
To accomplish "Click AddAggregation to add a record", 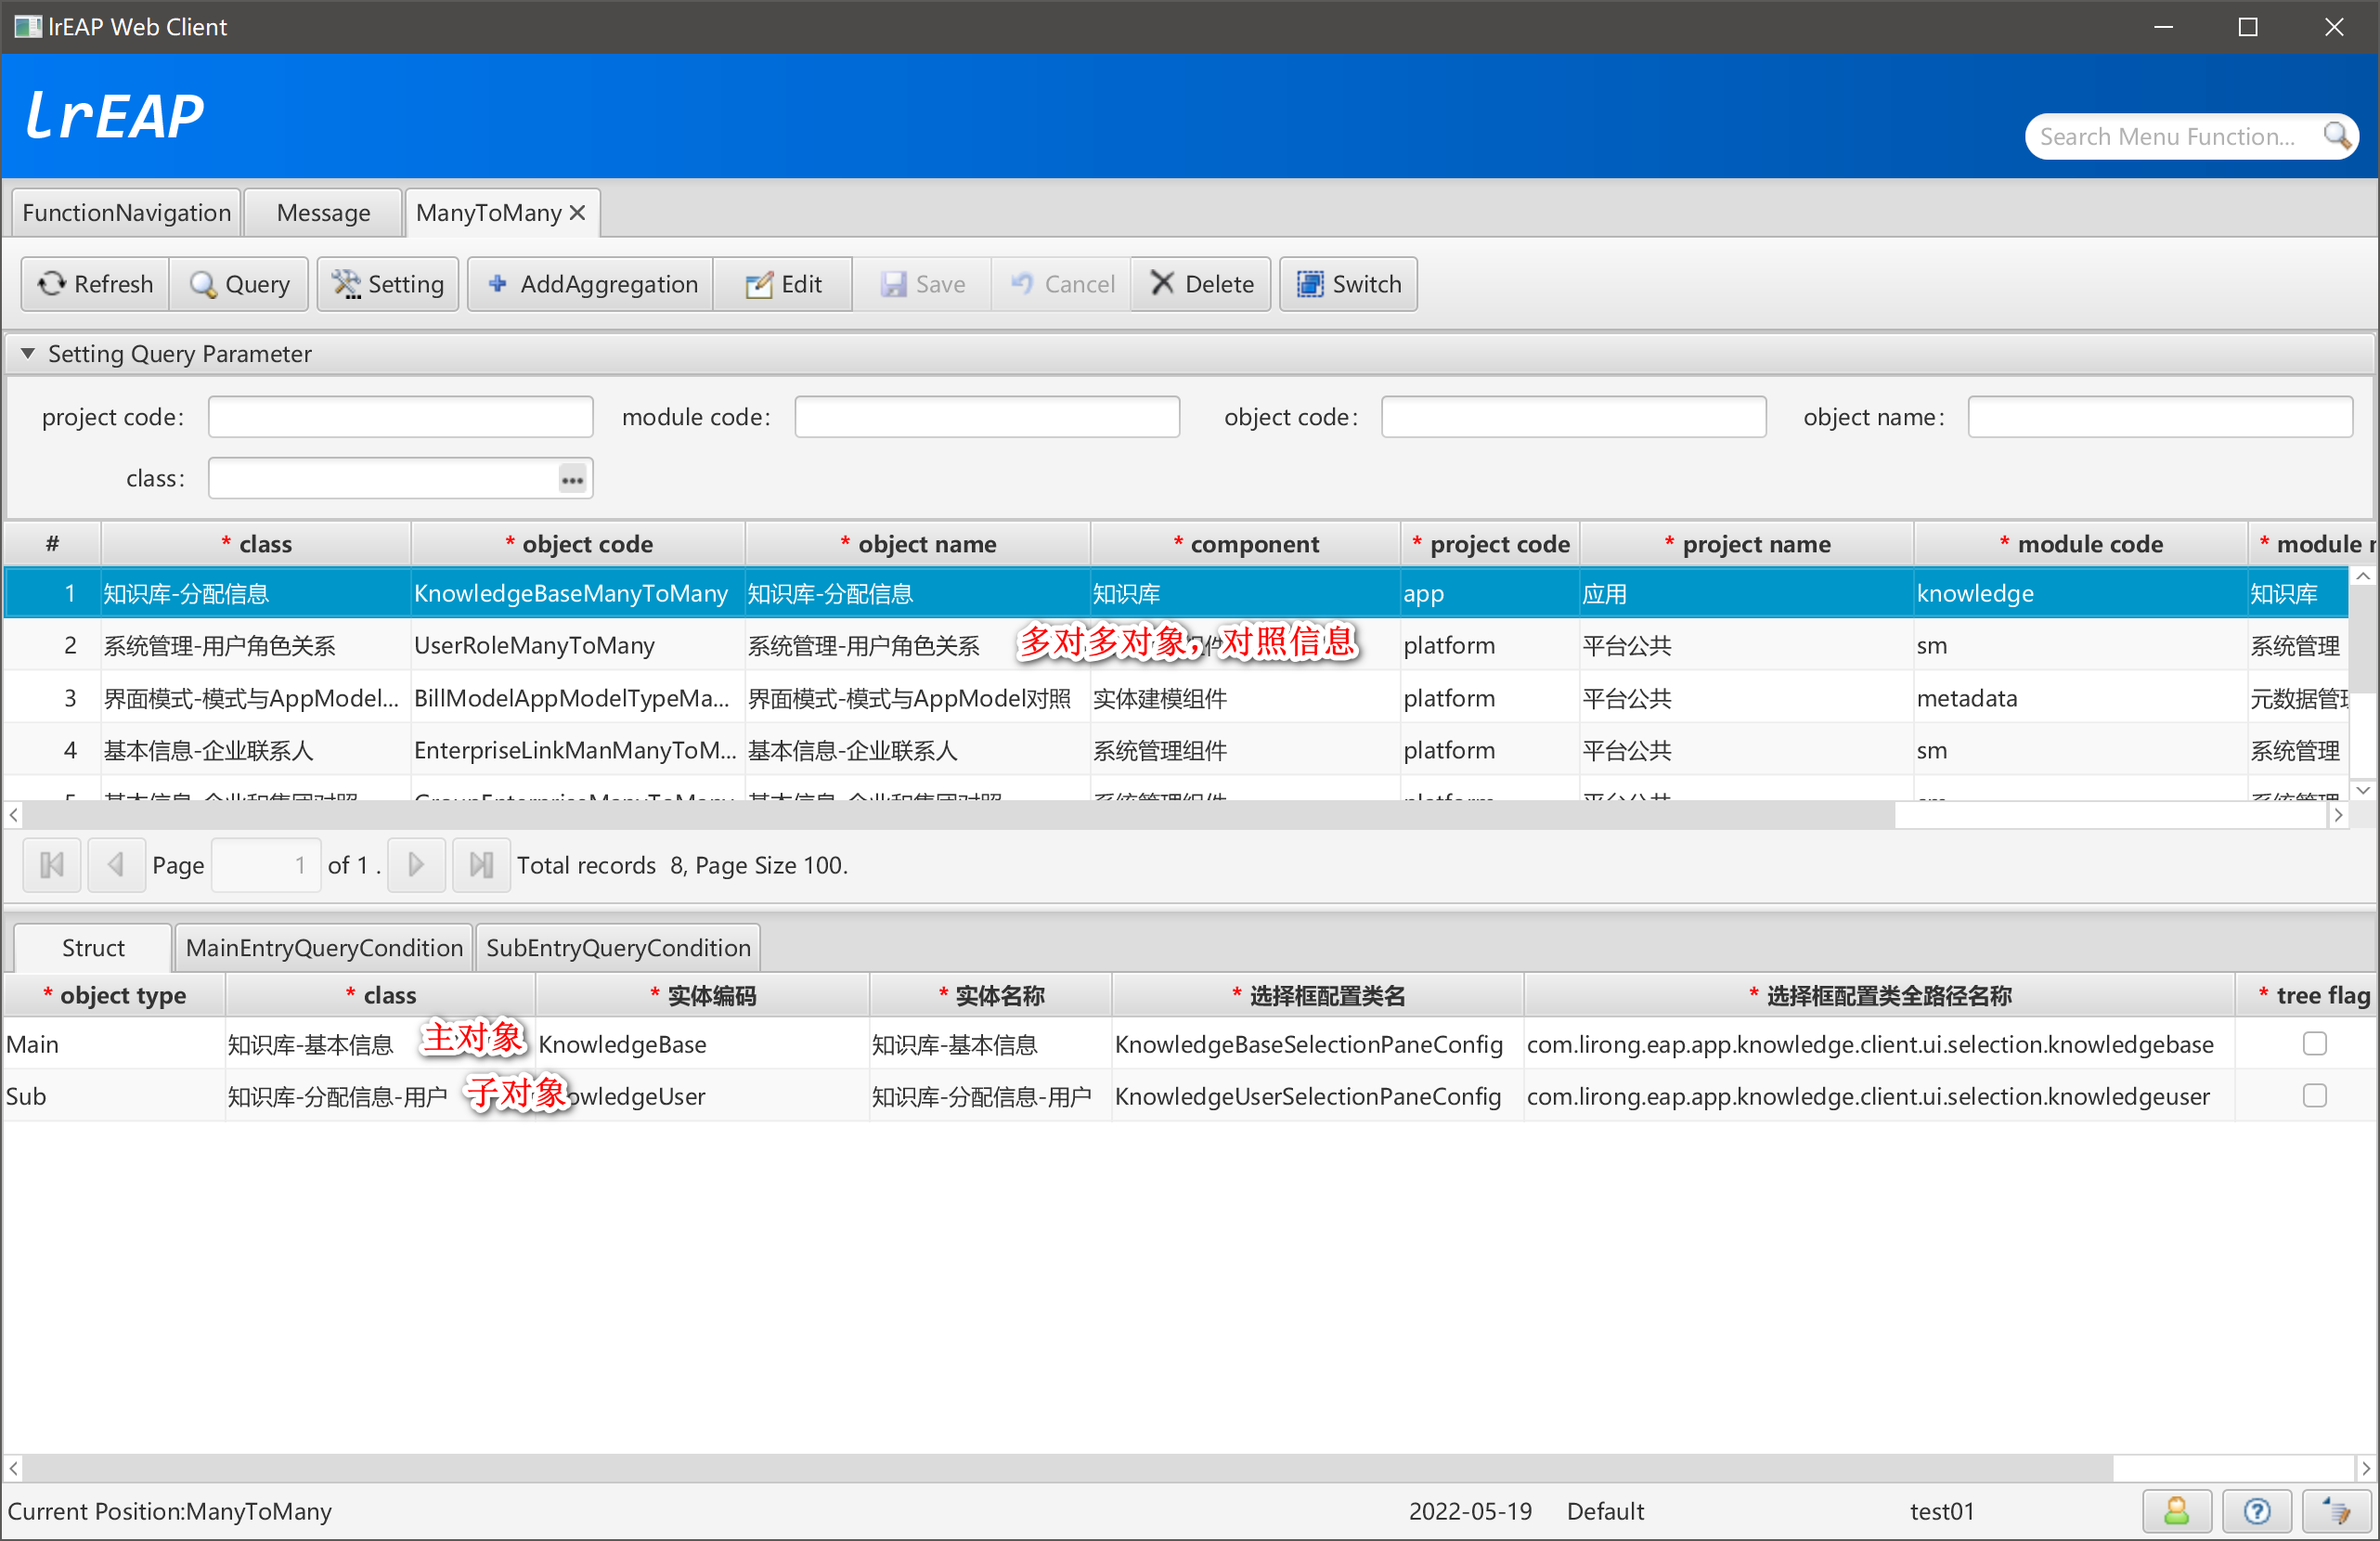I will 591,284.
